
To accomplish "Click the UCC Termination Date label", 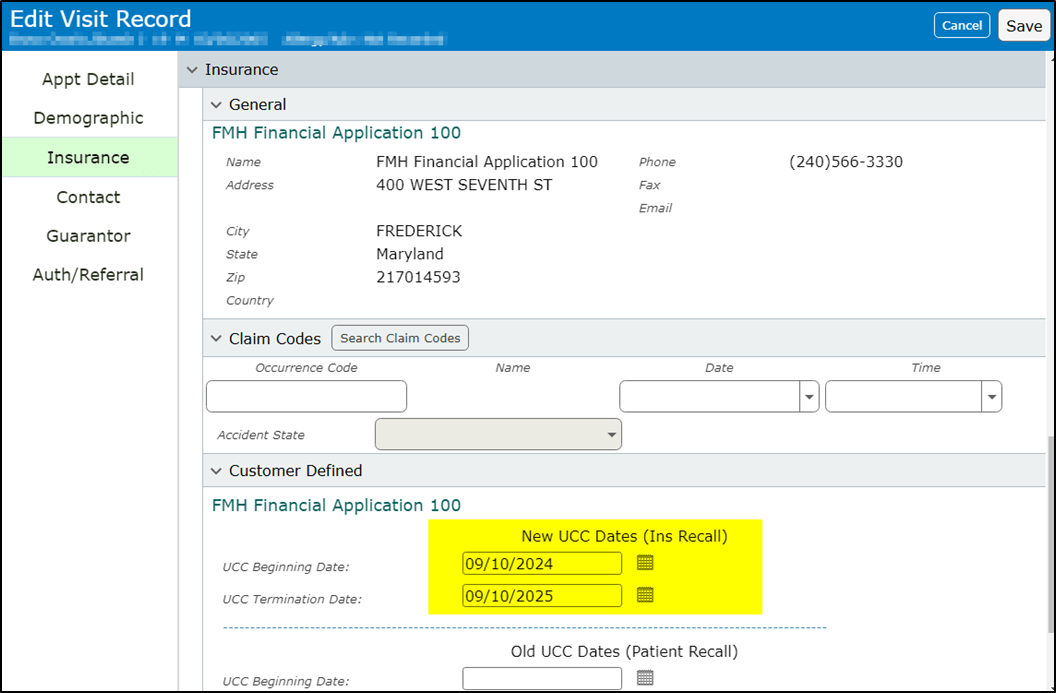I will point(292,599).
